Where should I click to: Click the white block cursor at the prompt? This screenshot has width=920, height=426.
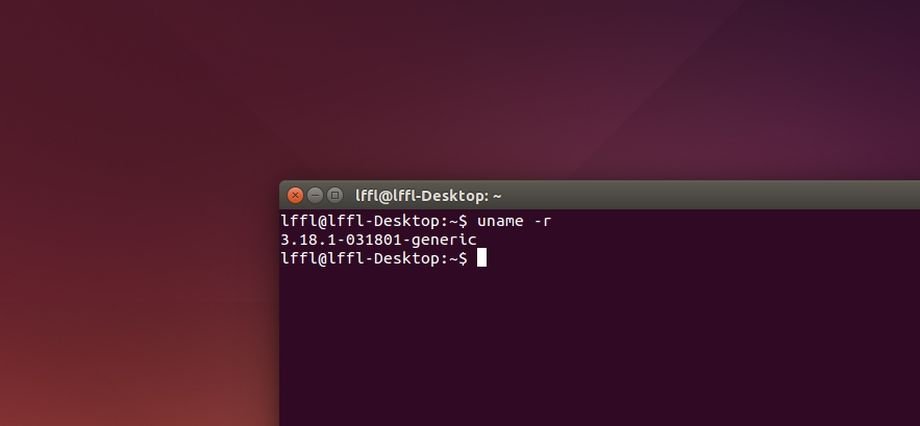tap(482, 258)
